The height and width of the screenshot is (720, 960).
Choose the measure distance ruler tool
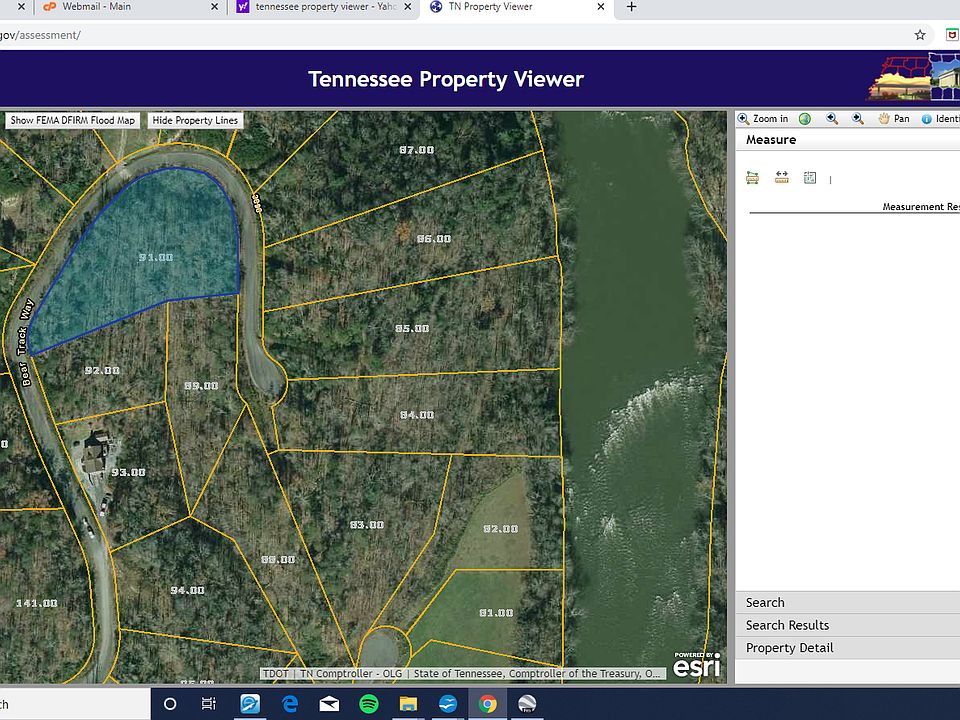[781, 178]
